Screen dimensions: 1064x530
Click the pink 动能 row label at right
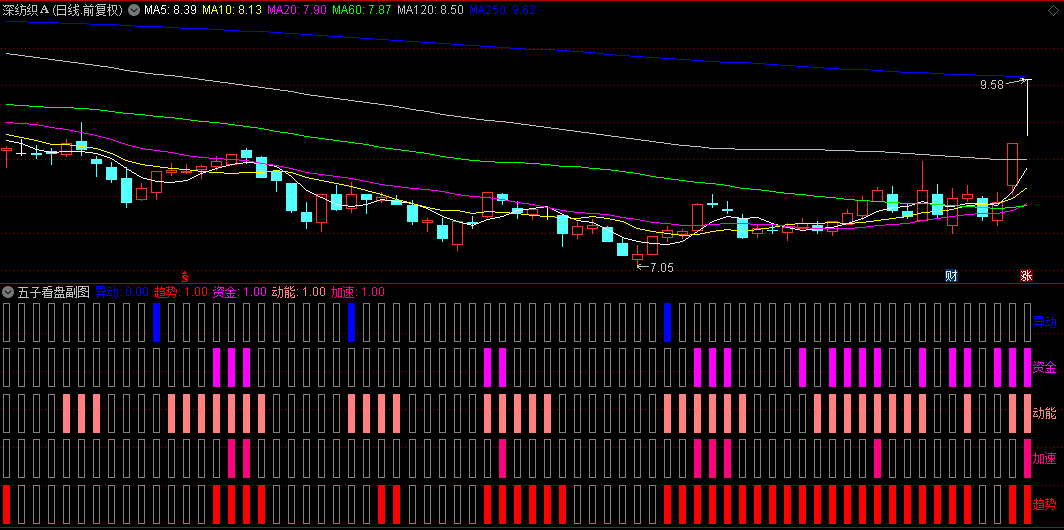tap(1044, 413)
